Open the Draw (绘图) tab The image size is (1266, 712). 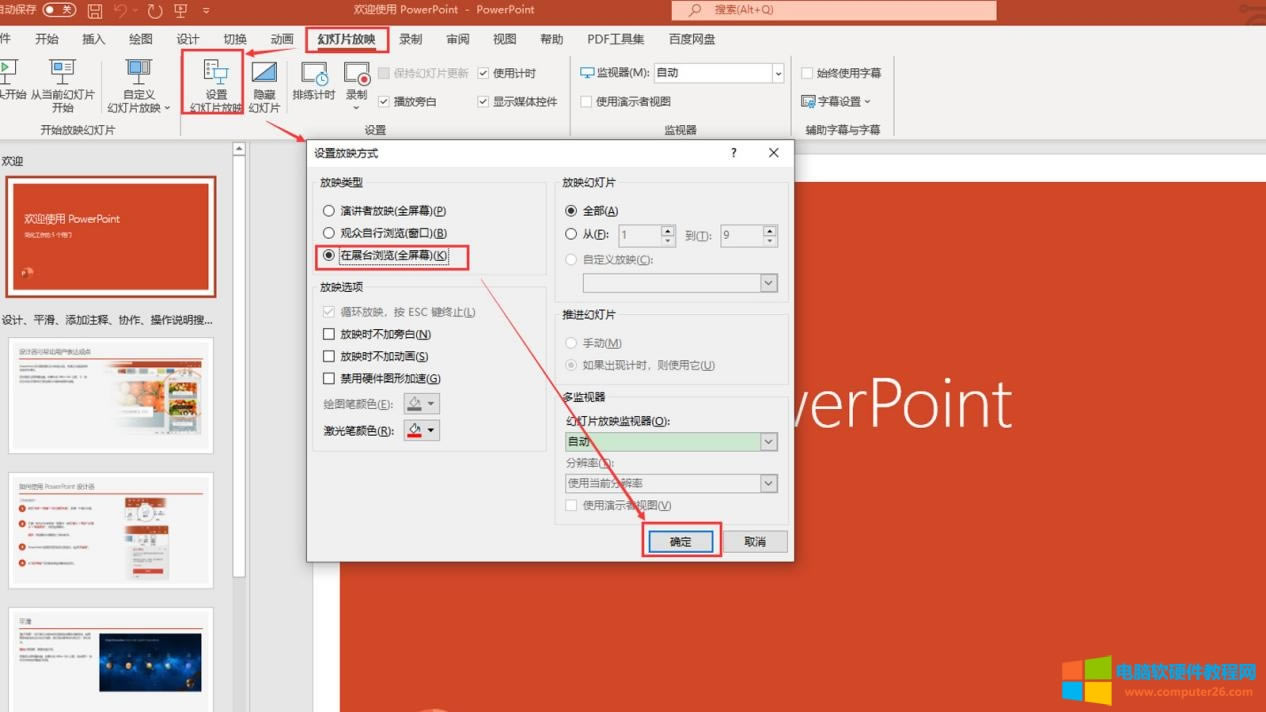click(140, 39)
